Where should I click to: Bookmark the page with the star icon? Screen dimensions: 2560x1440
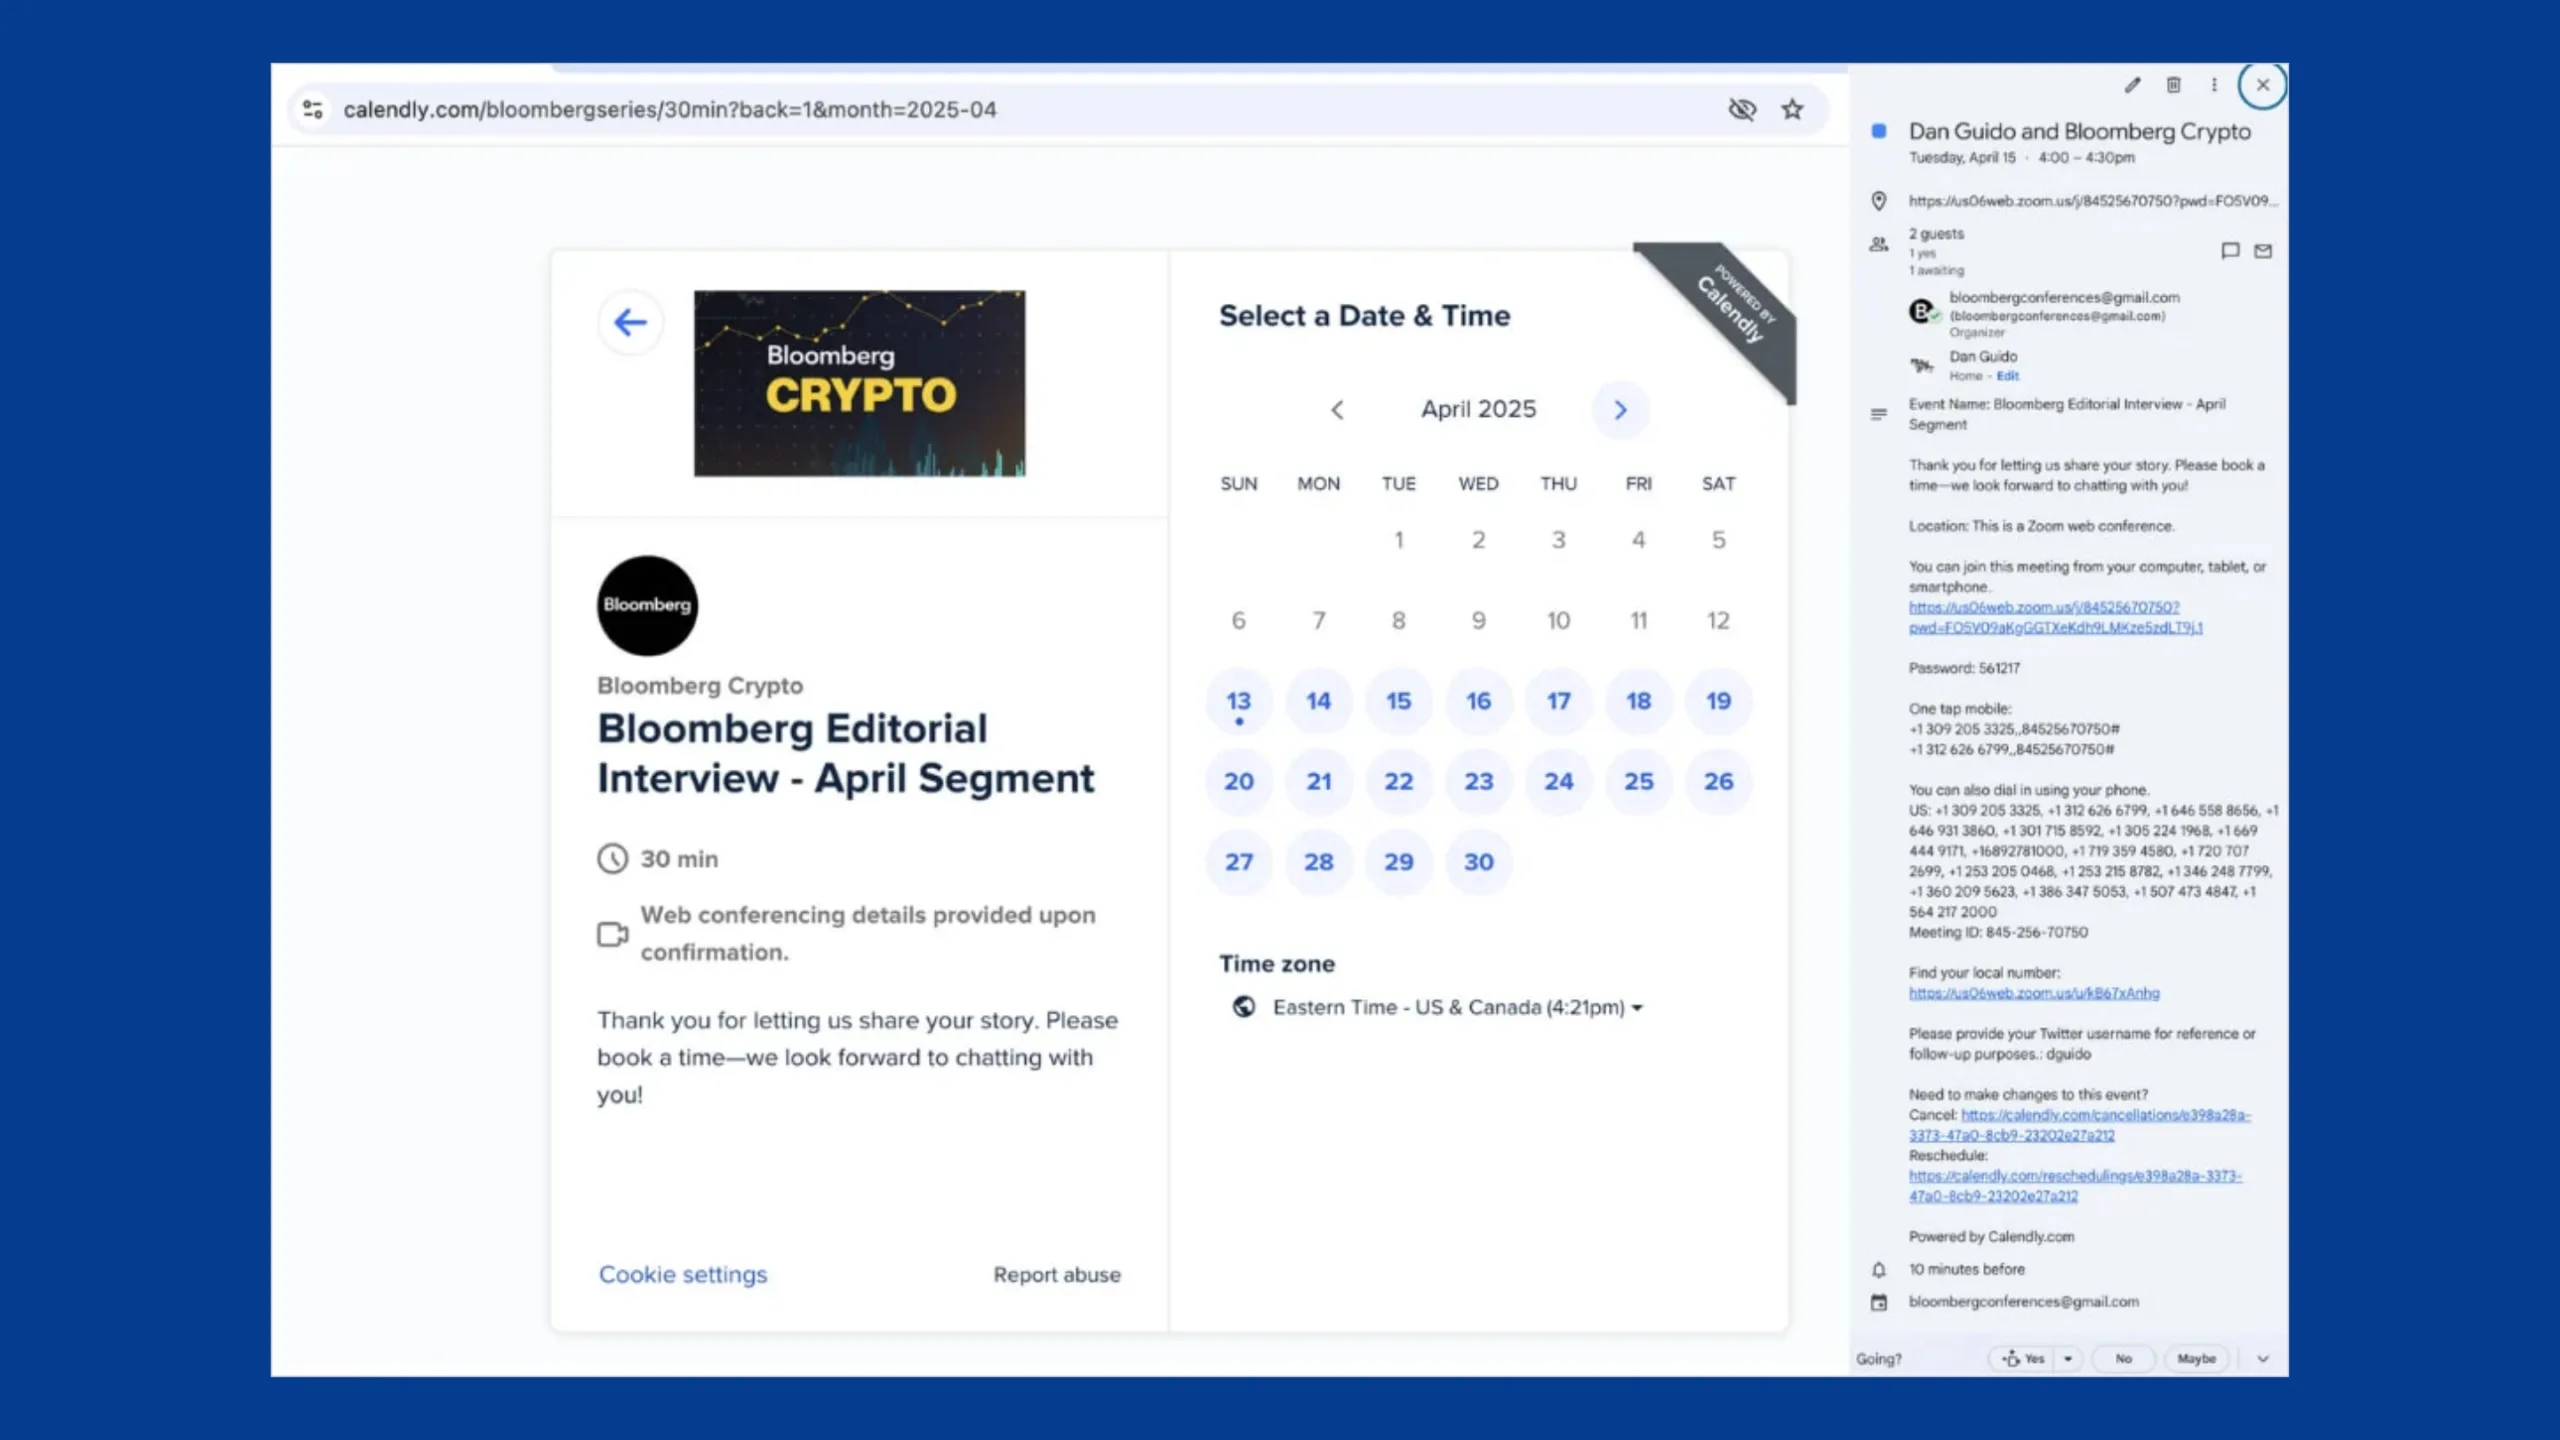pos(1792,109)
